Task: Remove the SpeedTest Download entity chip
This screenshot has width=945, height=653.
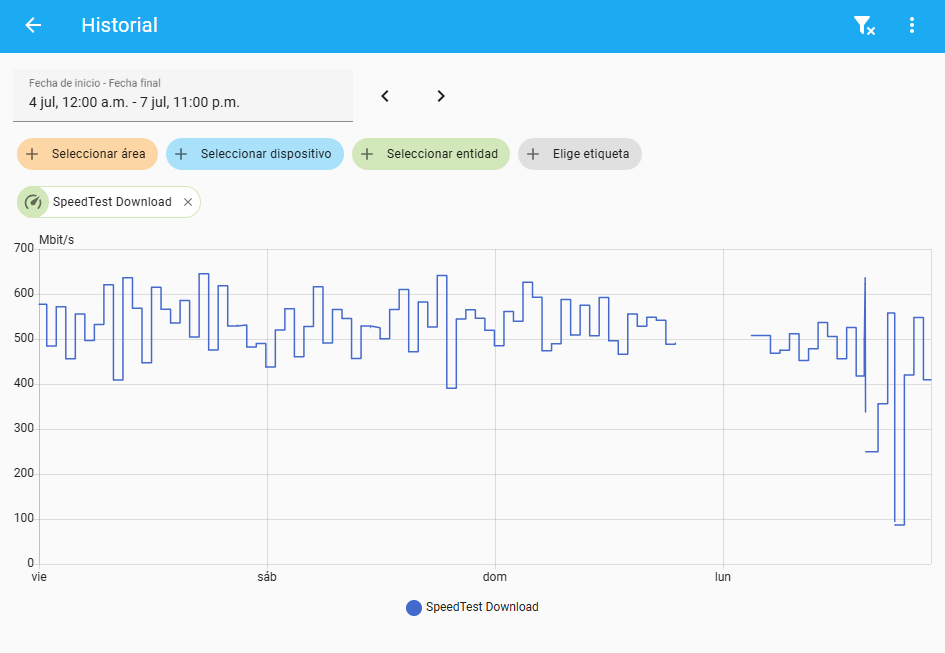Action: 188,202
